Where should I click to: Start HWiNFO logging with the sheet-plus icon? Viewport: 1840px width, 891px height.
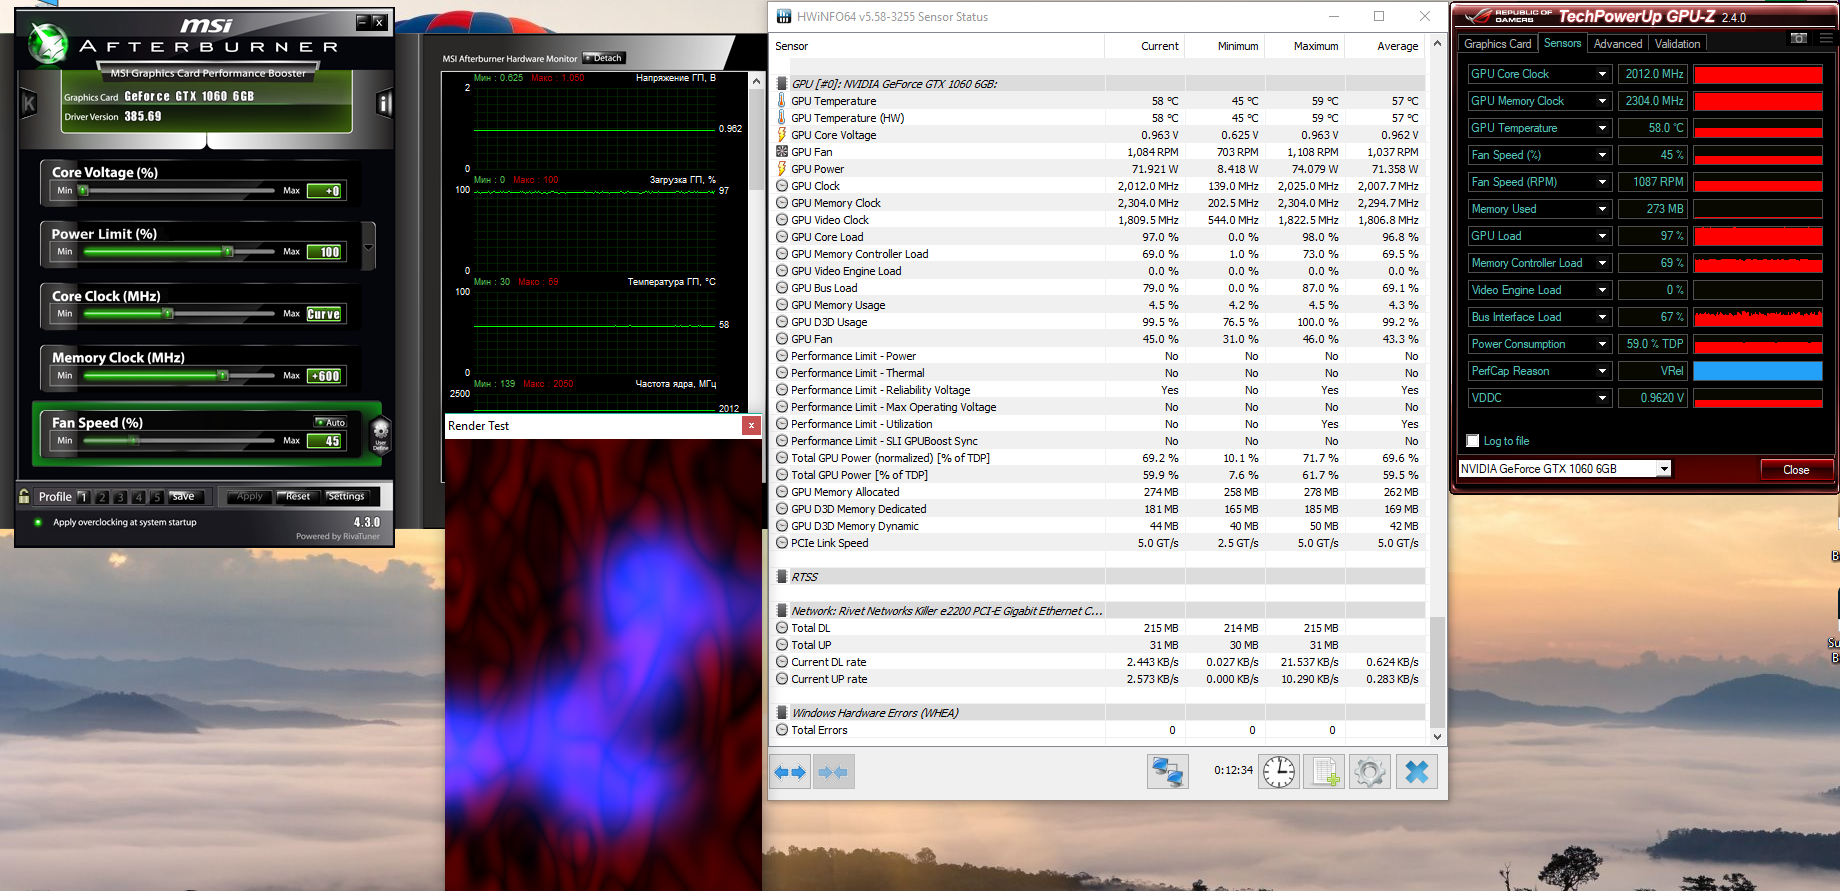coord(1325,772)
